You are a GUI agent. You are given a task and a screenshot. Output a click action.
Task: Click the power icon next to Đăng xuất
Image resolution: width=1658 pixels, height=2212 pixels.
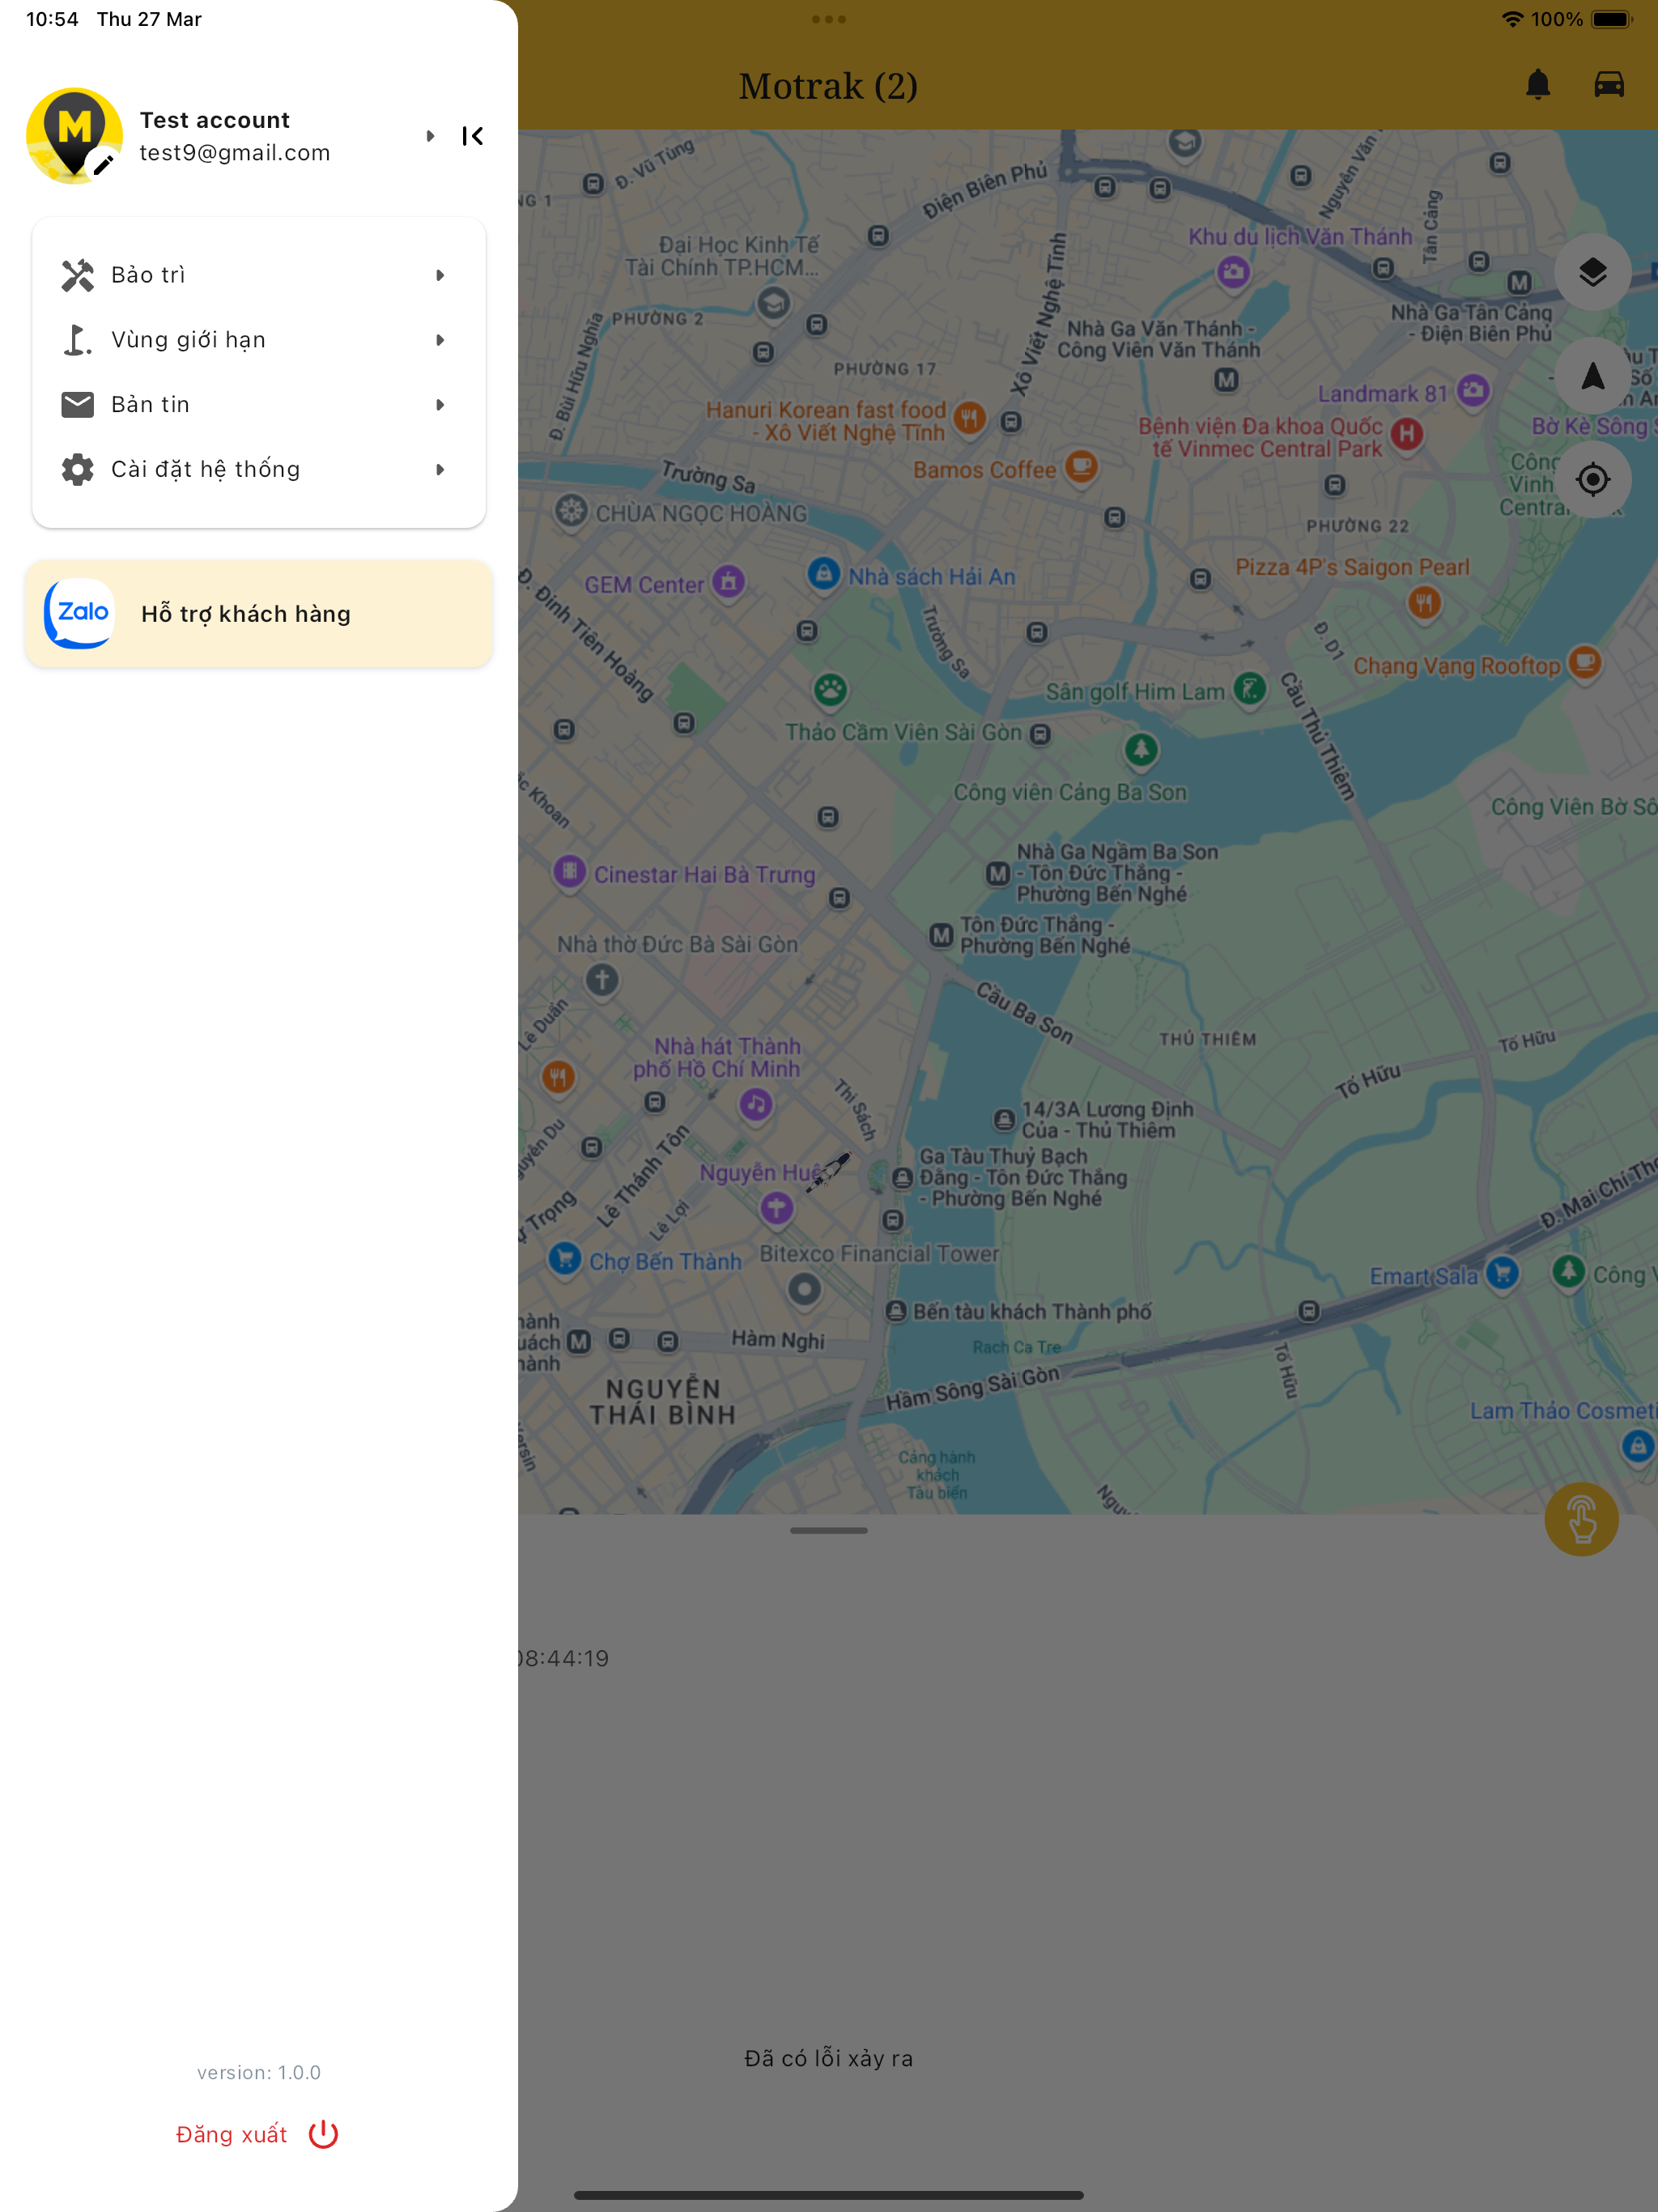coord(324,2134)
